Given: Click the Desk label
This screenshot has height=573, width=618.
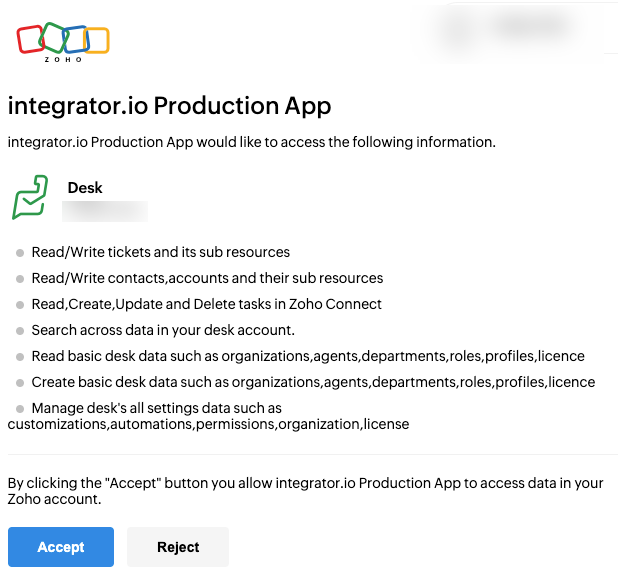Looking at the screenshot, I should (85, 188).
